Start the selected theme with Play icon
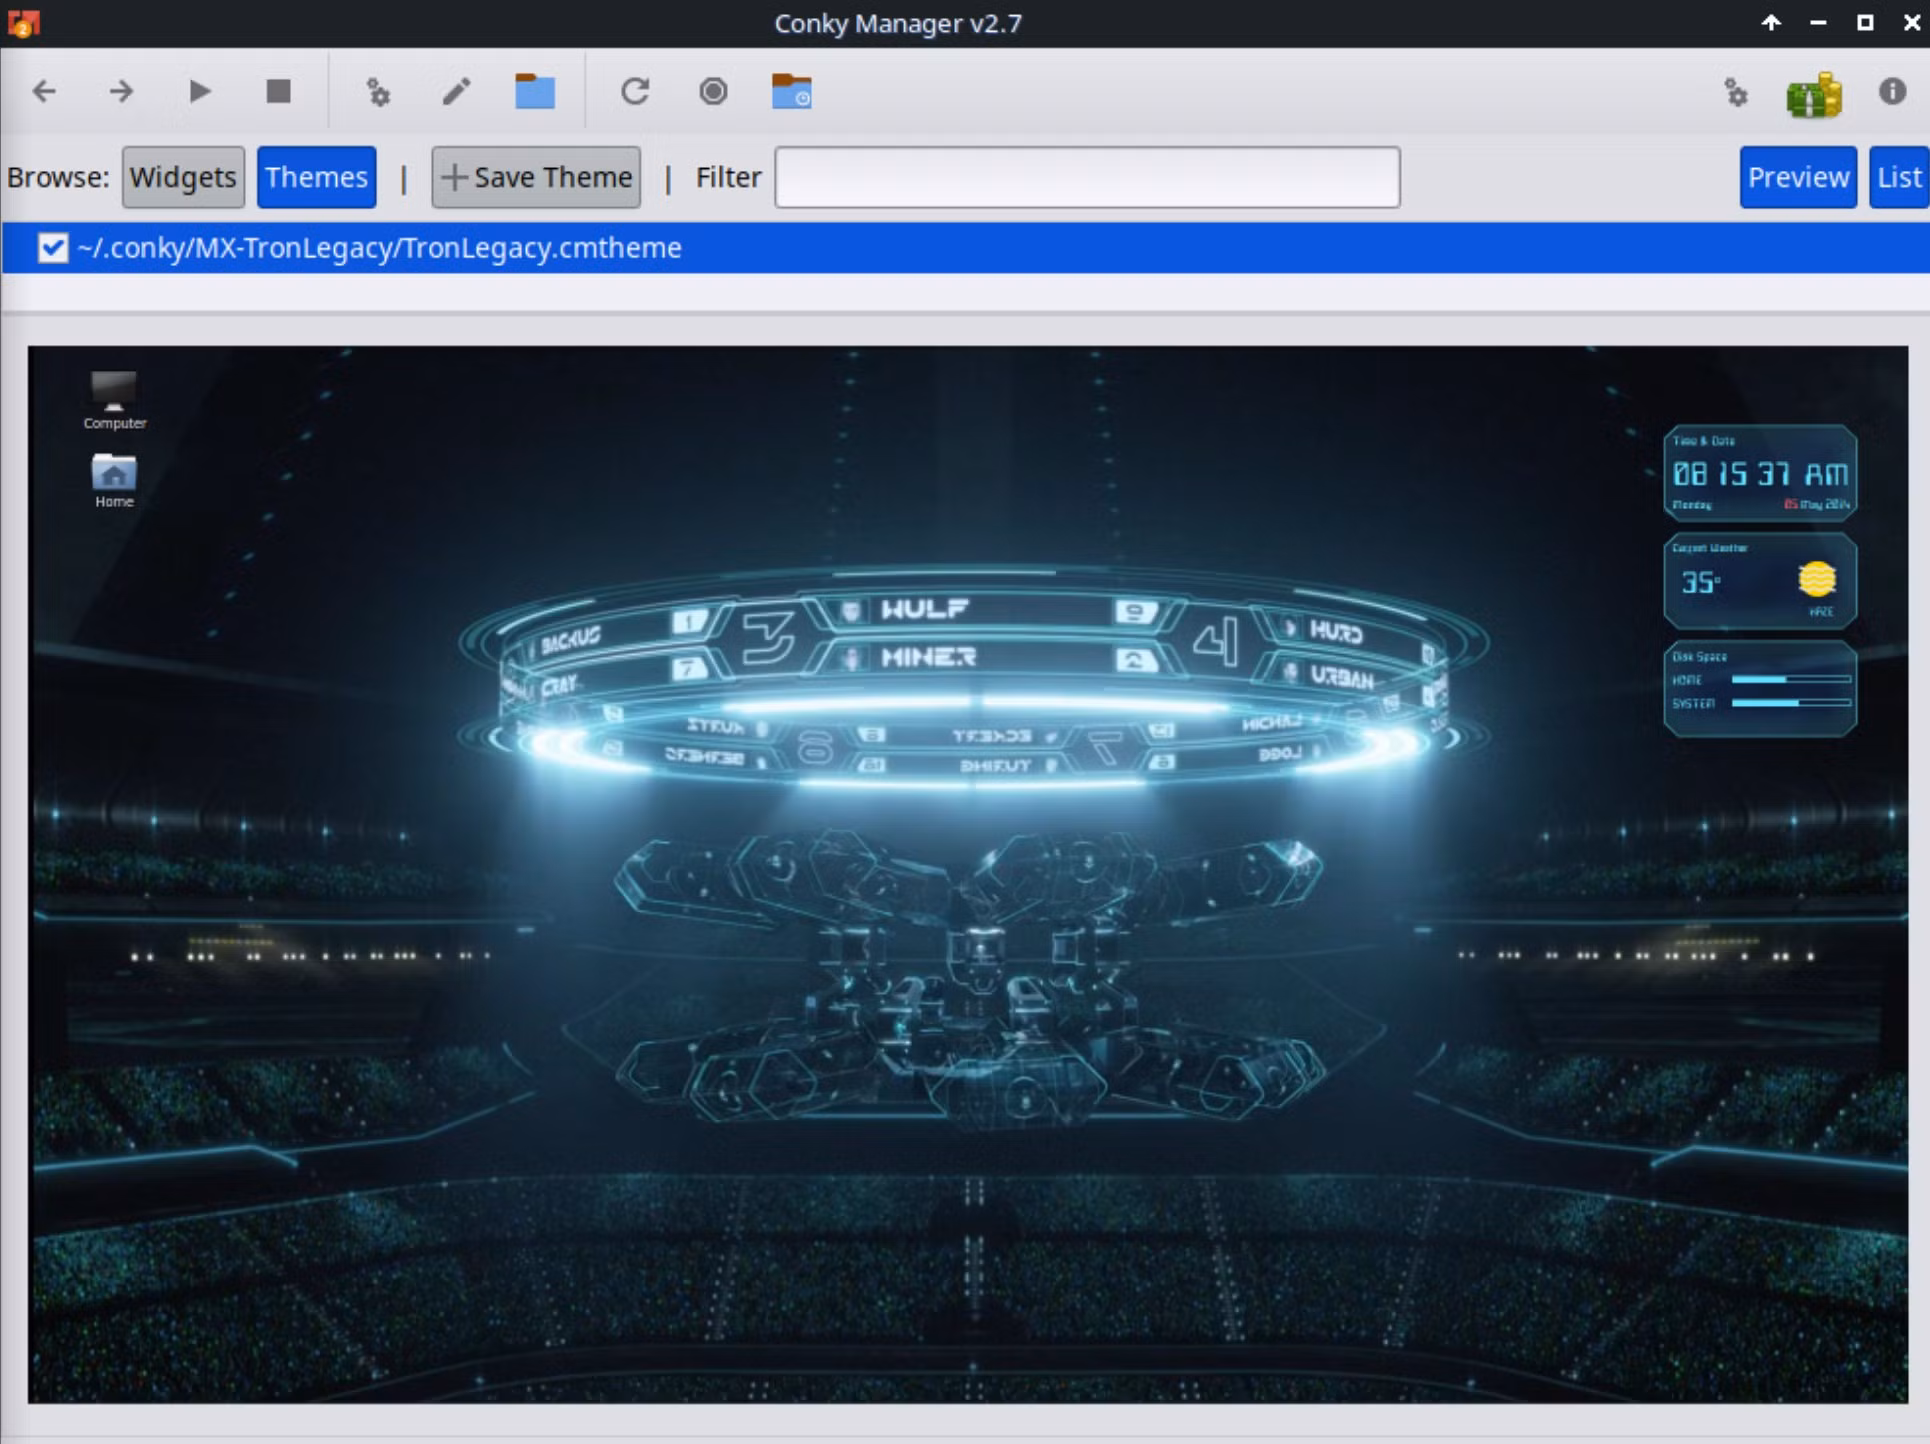The width and height of the screenshot is (1930, 1444). click(200, 92)
